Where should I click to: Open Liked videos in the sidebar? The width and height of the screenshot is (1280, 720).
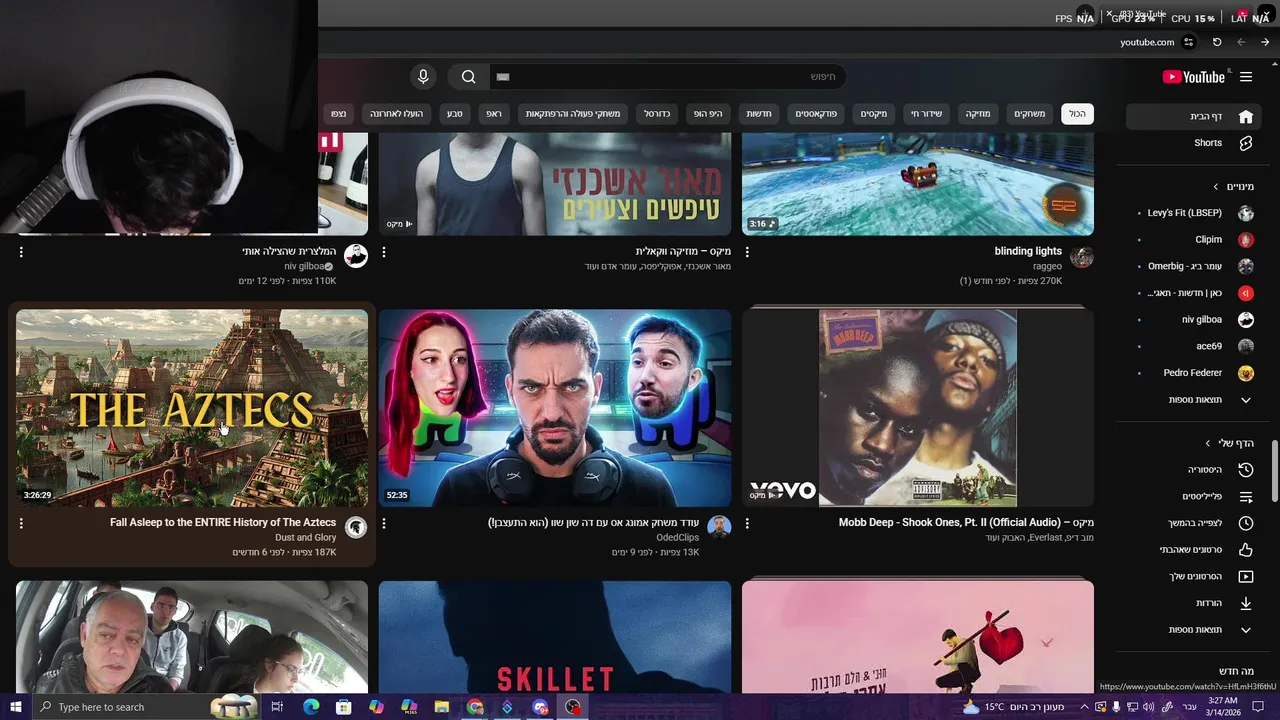coord(1192,550)
